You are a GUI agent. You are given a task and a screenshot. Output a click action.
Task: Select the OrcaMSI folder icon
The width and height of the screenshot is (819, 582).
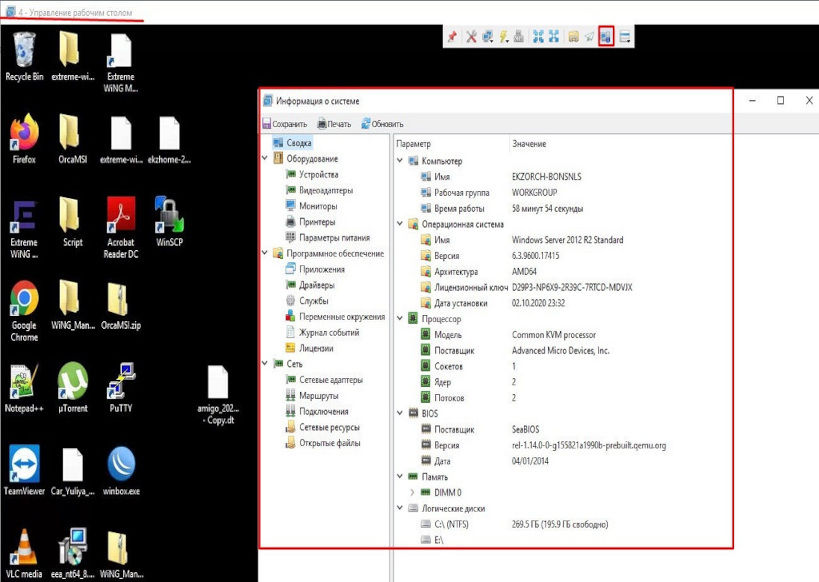coord(73,139)
